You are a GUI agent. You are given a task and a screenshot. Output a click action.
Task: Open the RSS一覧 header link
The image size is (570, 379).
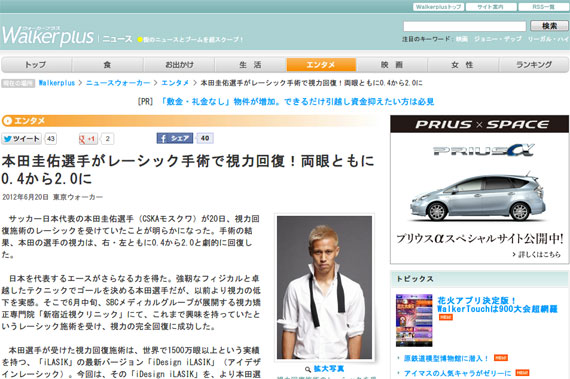[x=543, y=7]
